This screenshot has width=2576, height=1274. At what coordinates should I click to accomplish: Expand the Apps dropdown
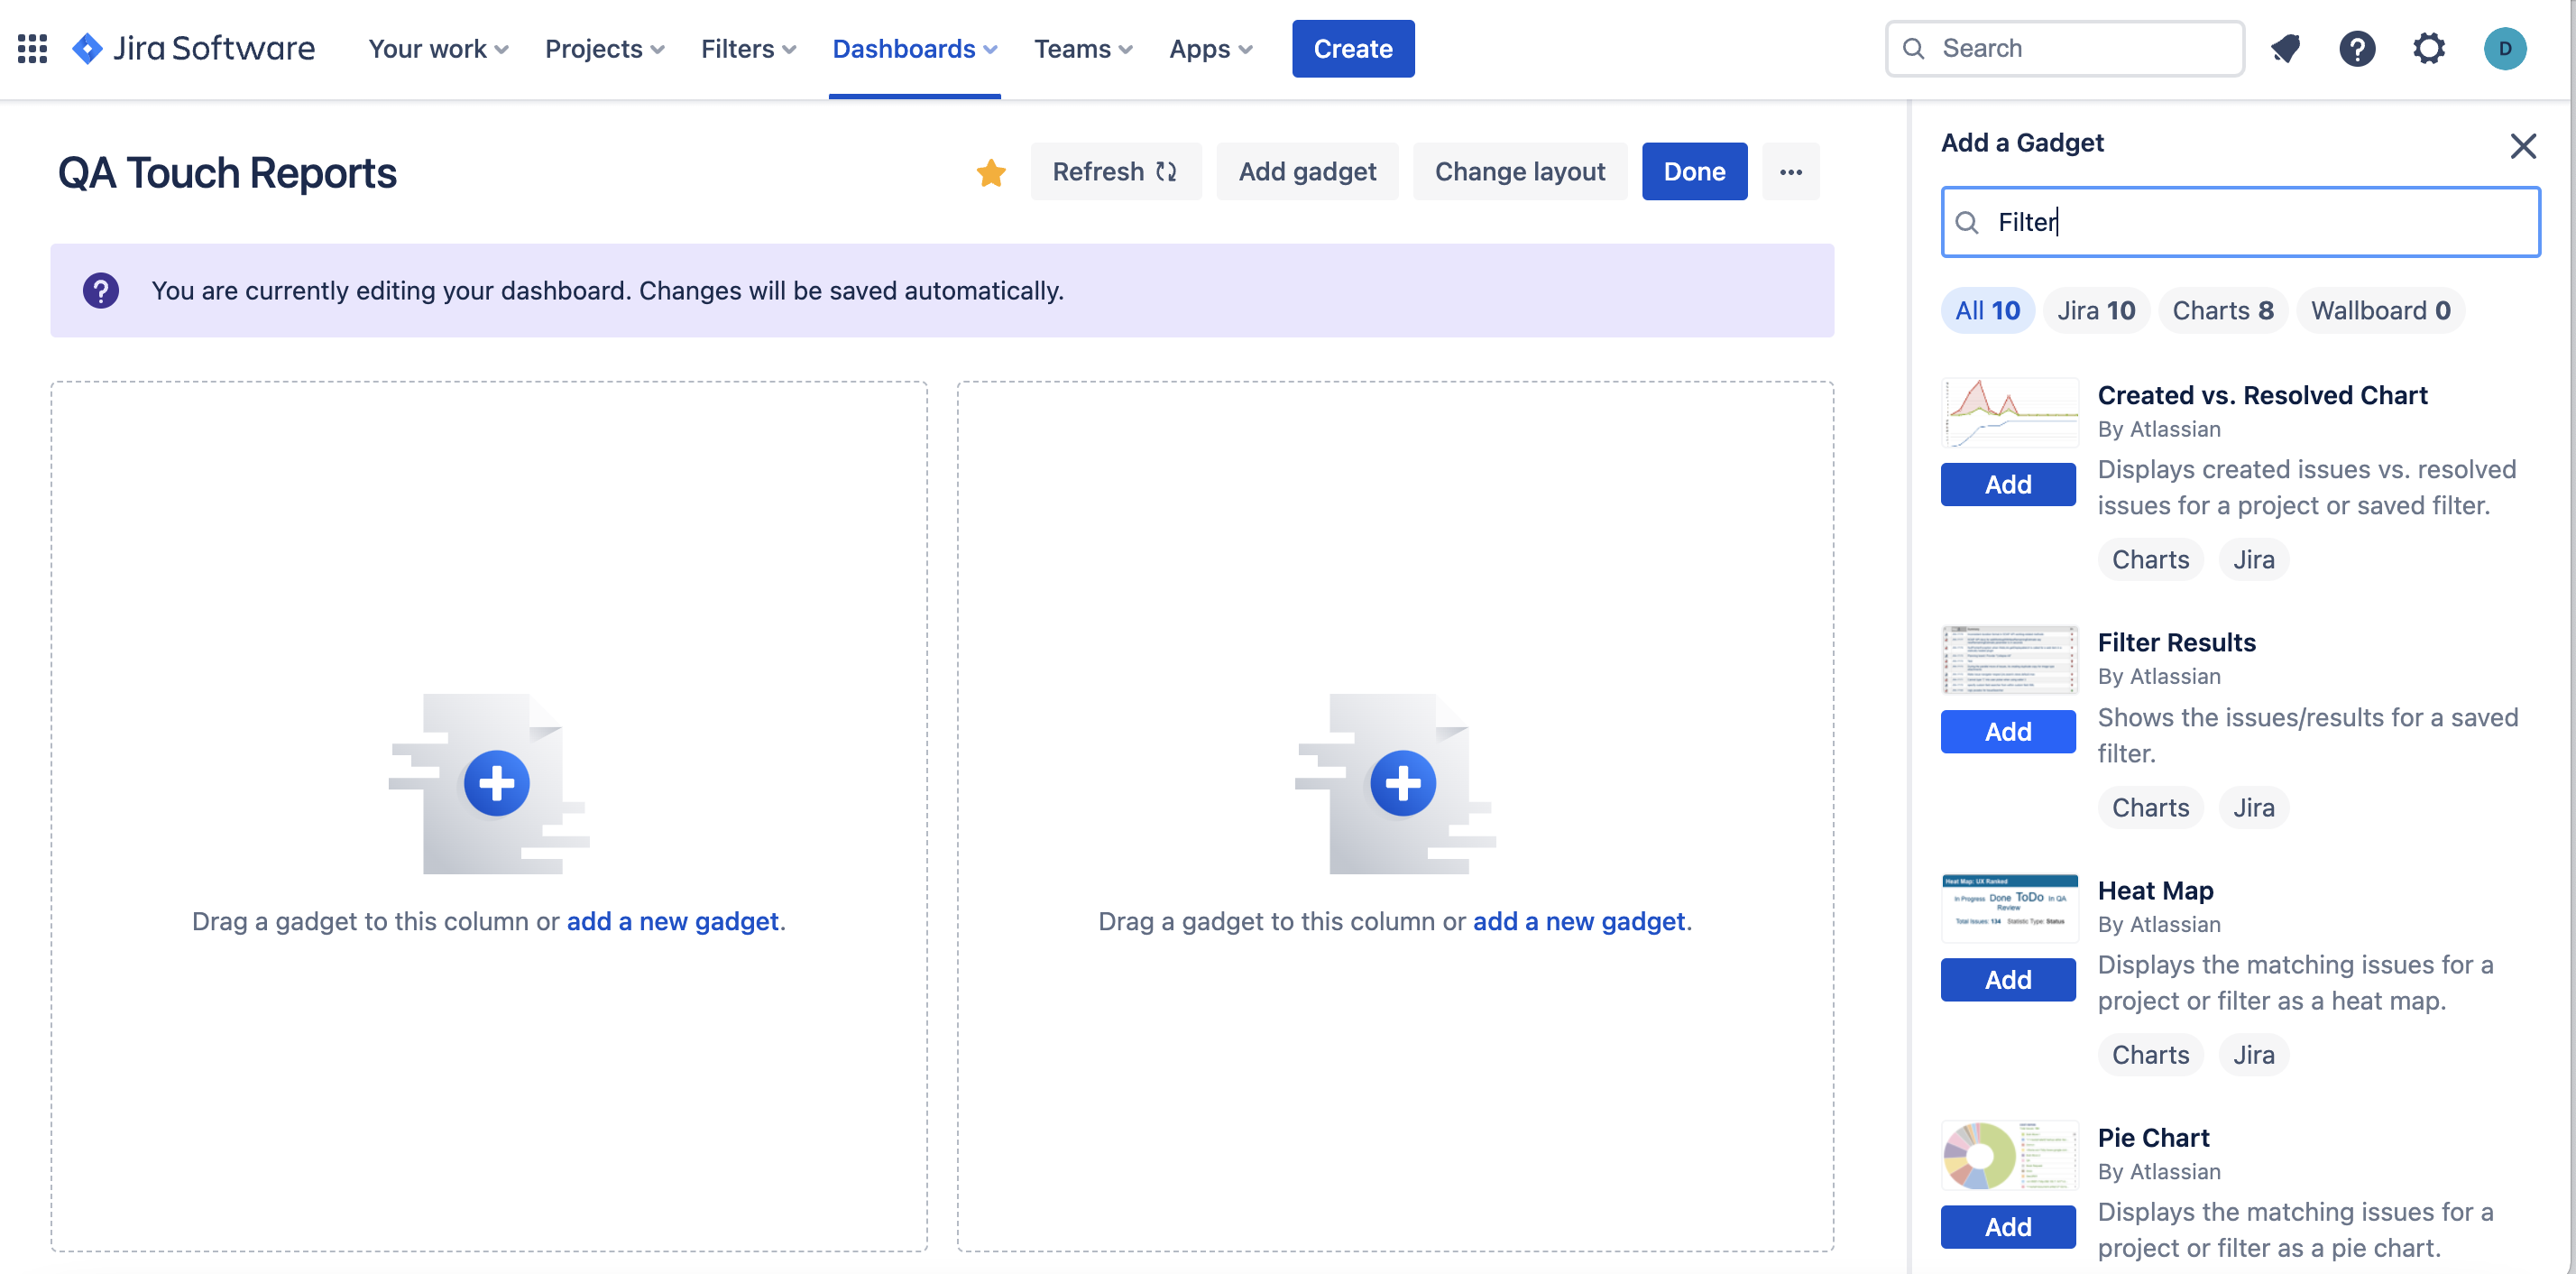(x=1210, y=48)
